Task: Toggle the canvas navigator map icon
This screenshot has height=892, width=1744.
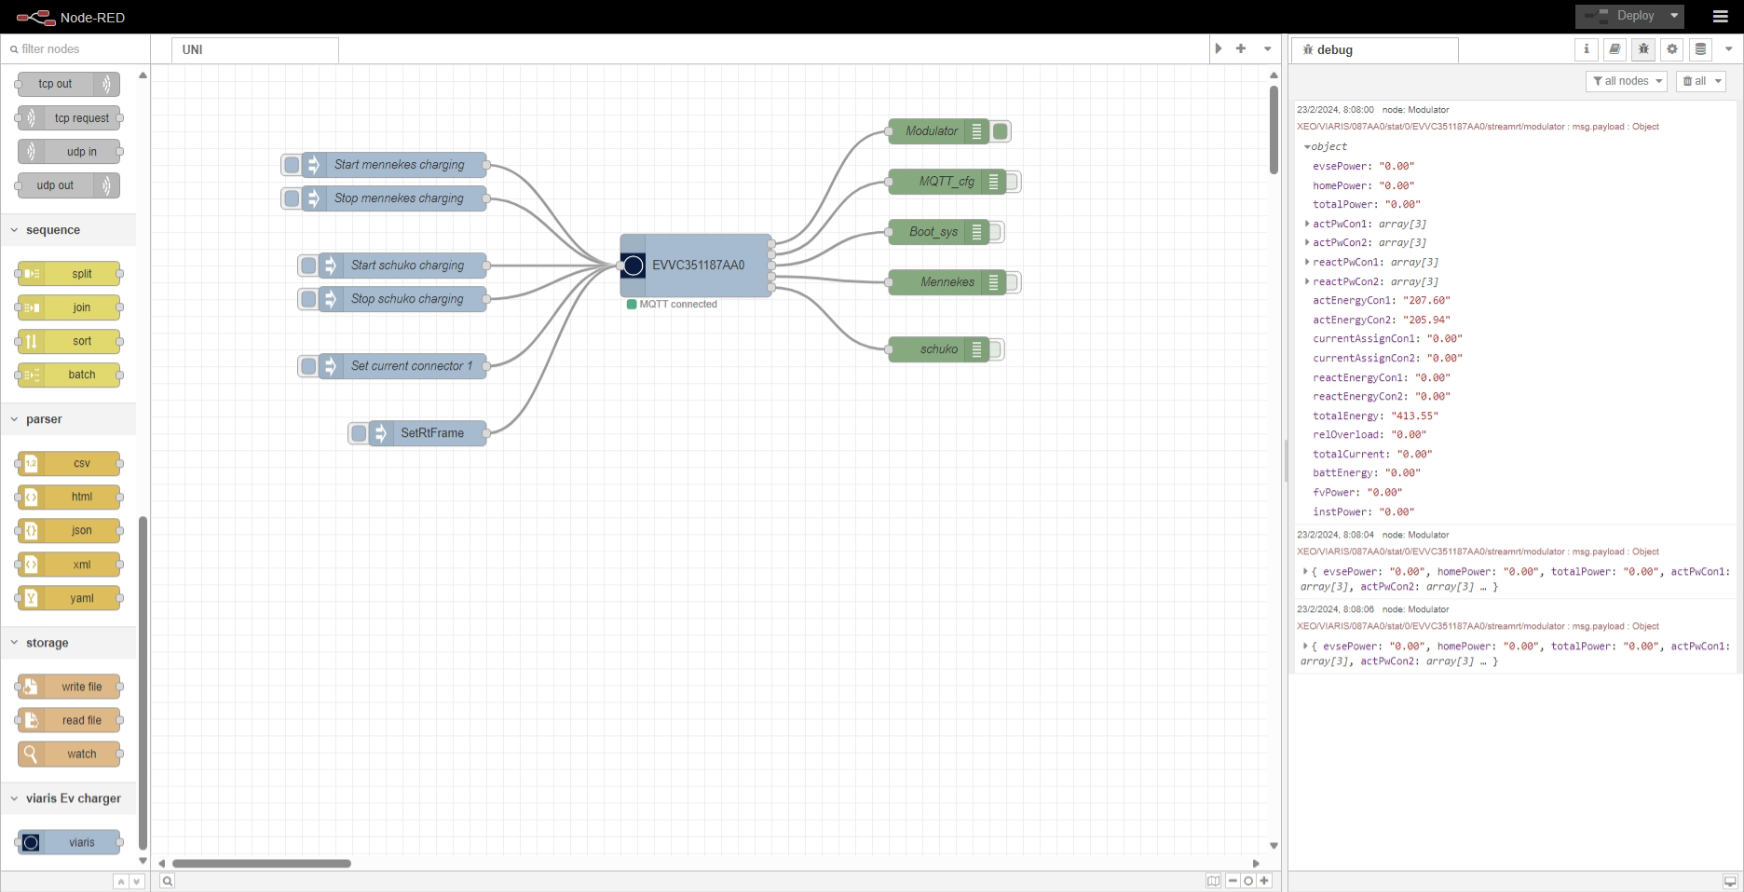Action: [1213, 881]
